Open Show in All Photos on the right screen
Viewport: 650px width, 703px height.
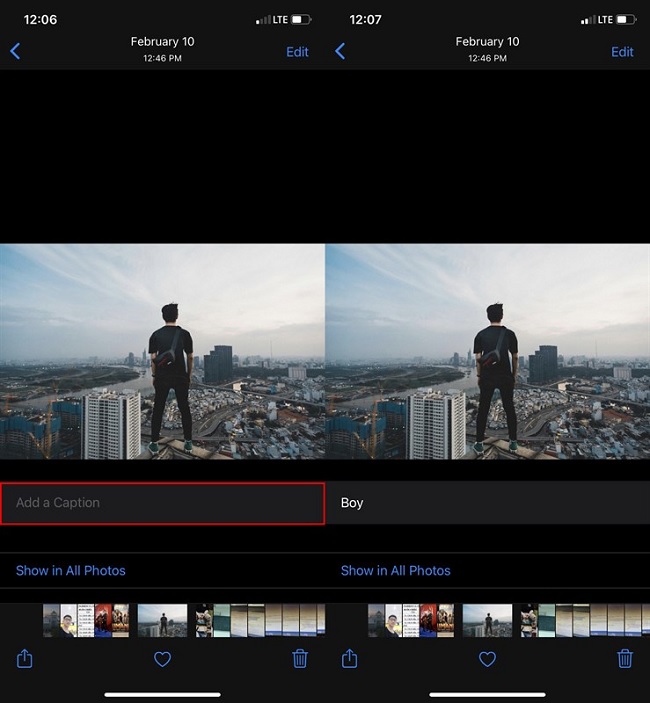(x=395, y=570)
